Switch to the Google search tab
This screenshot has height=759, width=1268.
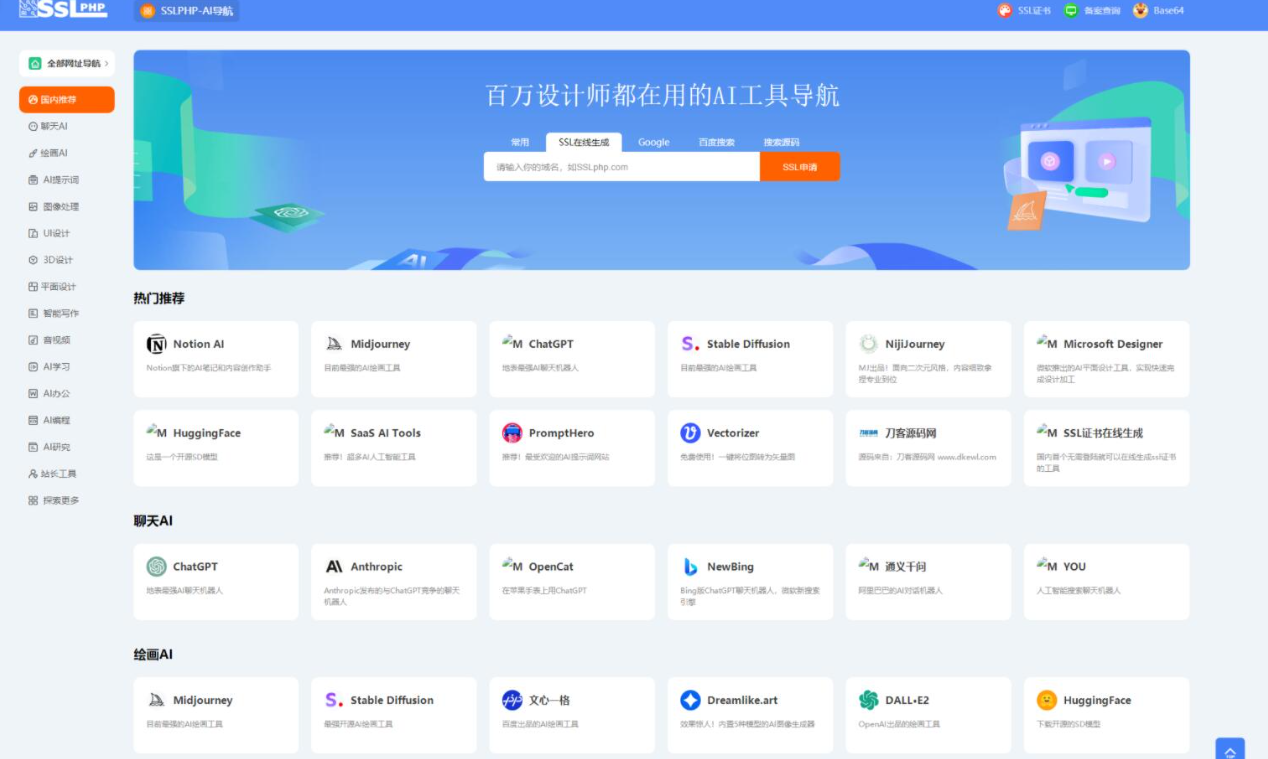click(653, 142)
